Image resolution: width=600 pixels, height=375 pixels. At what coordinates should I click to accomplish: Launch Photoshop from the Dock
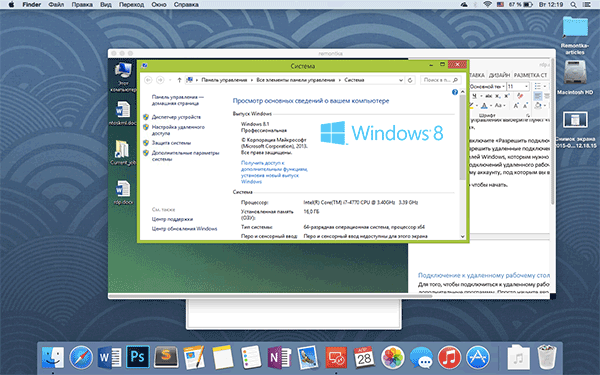(138, 357)
